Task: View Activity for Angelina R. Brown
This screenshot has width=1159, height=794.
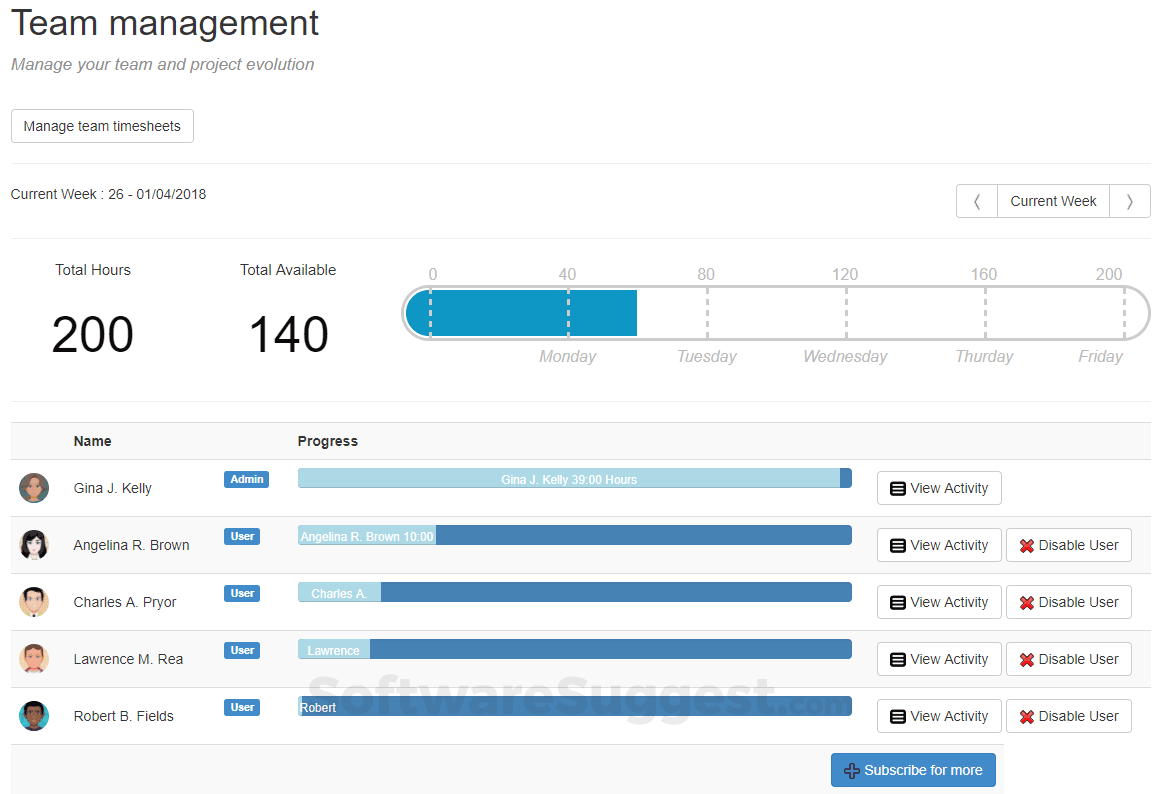Action: (x=939, y=545)
